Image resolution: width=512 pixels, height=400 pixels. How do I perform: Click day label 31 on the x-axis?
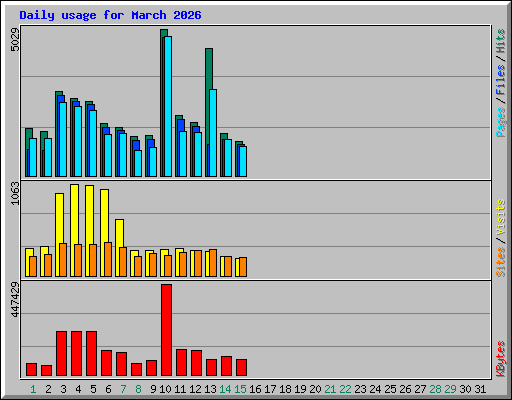[x=480, y=389]
